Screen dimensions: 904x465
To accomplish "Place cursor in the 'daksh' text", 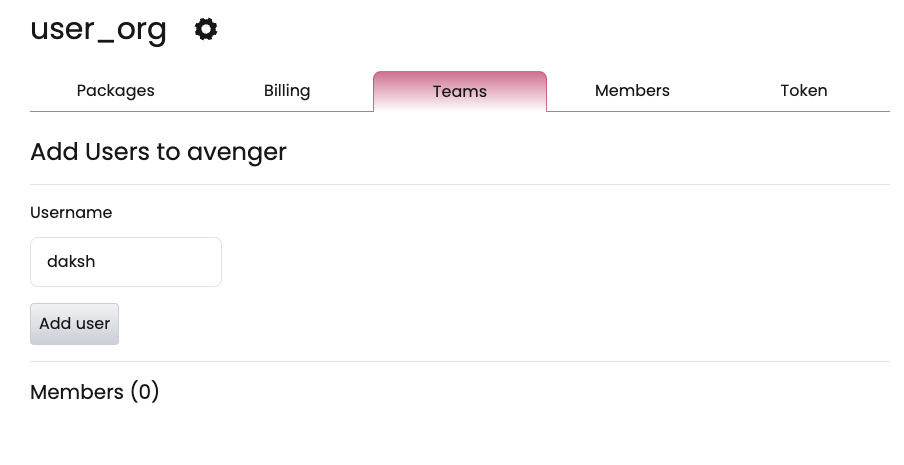I will tap(71, 262).
